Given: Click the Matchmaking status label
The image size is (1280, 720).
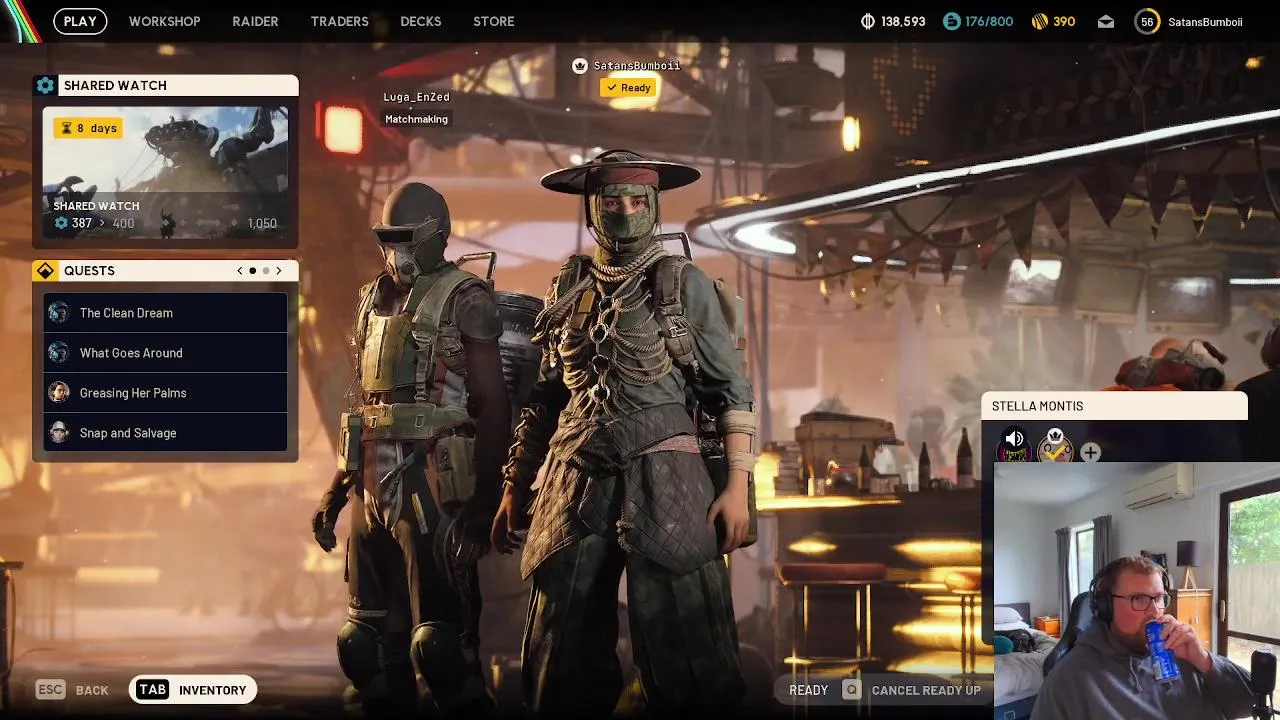Looking at the screenshot, I should coord(416,119).
